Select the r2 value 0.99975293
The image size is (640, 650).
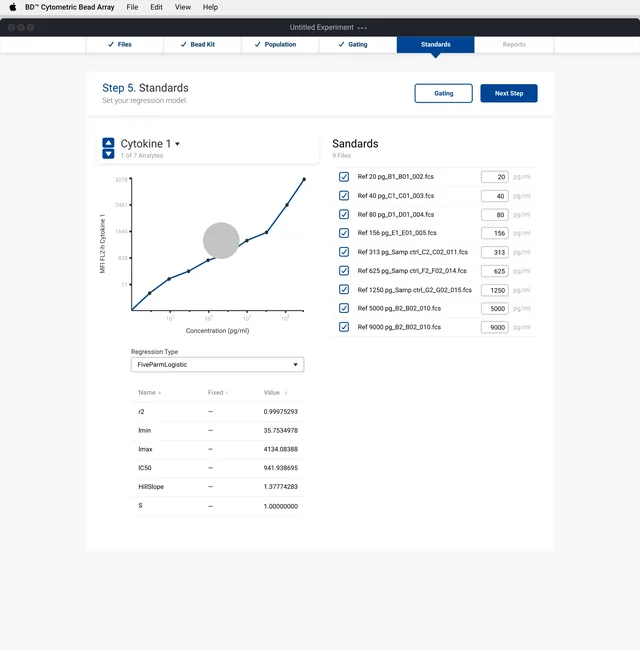click(281, 412)
